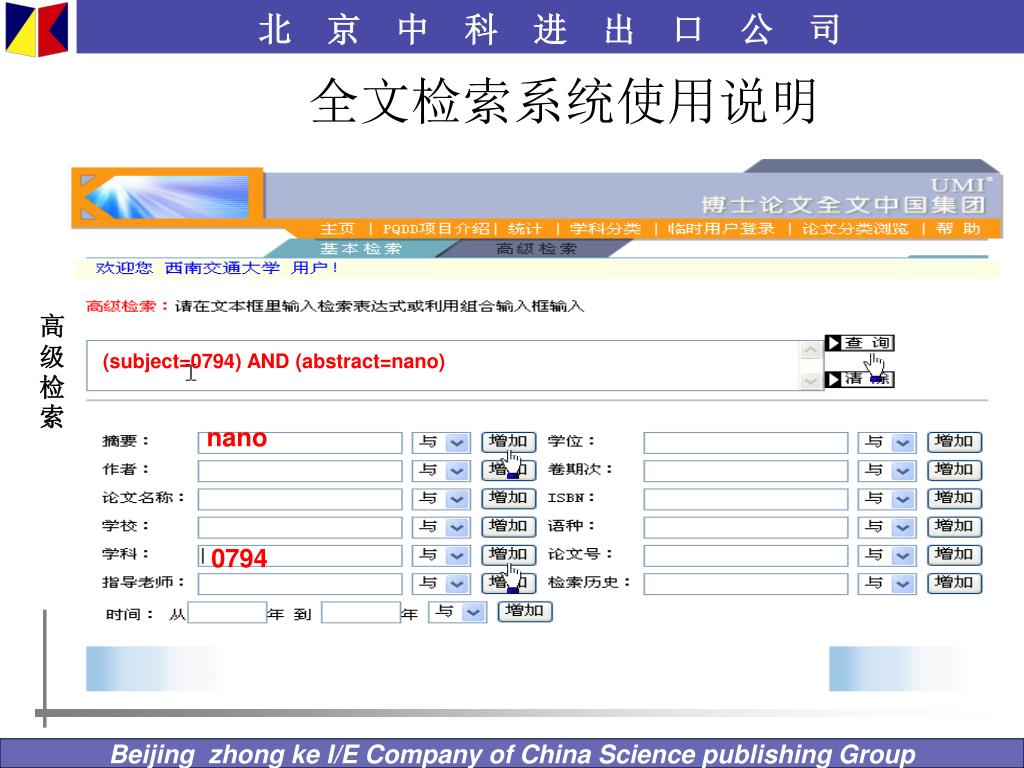1024x768 pixels.
Task: Click the expression box scroll up arrow
Action: tap(810, 351)
